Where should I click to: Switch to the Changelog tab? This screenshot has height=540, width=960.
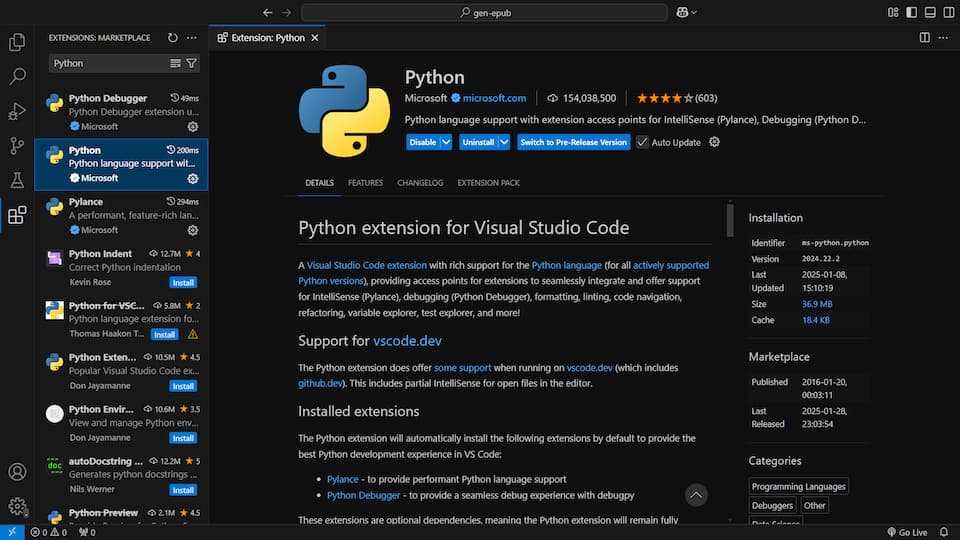pos(420,182)
